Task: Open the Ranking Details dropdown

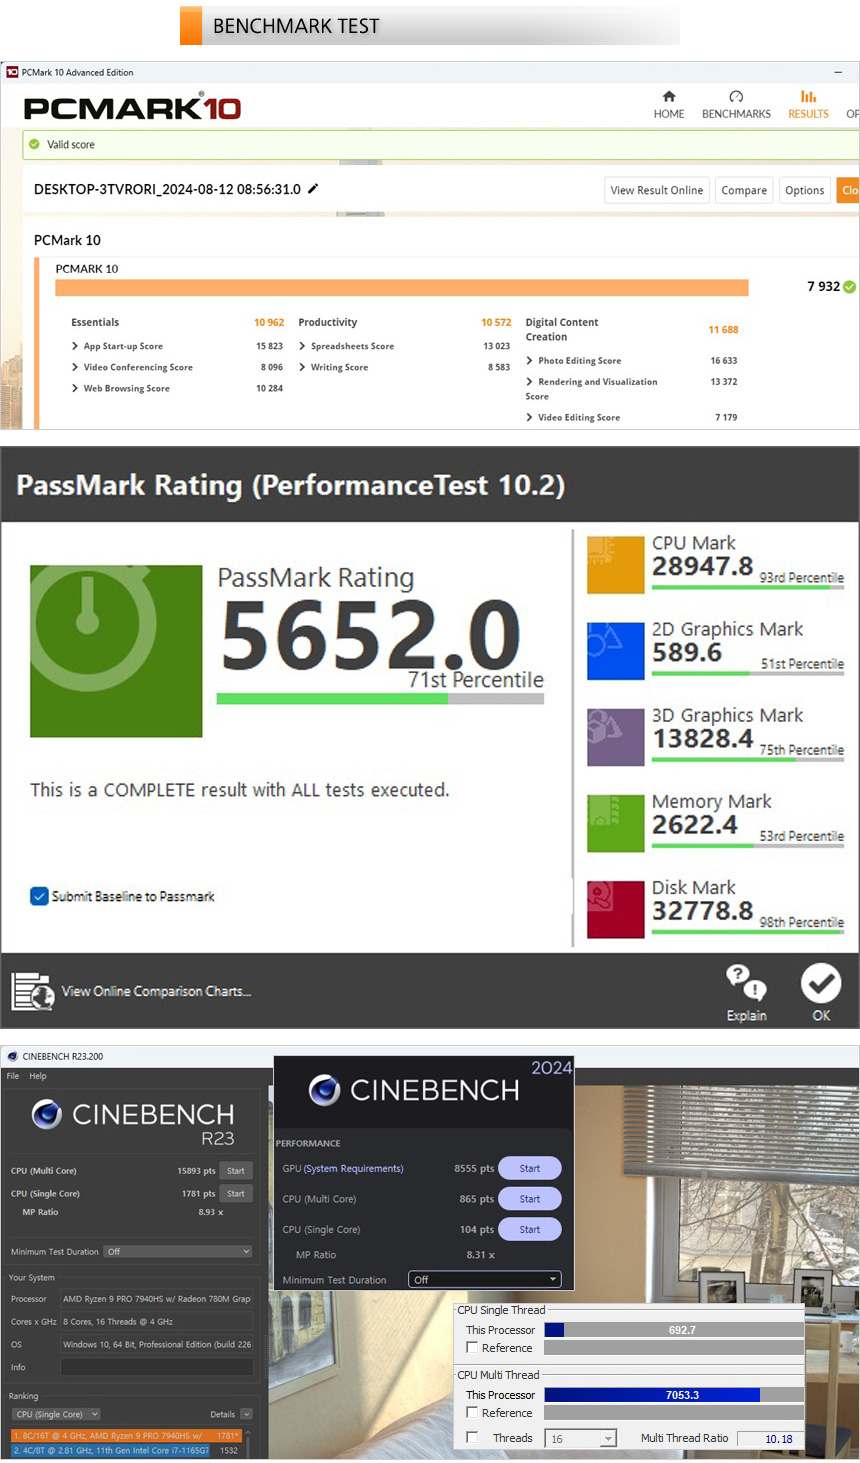Action: pyautogui.click(x=246, y=1414)
